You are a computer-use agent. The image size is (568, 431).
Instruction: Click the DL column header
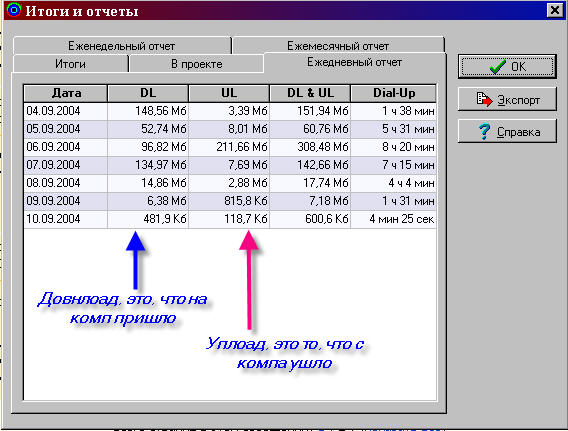(x=148, y=93)
